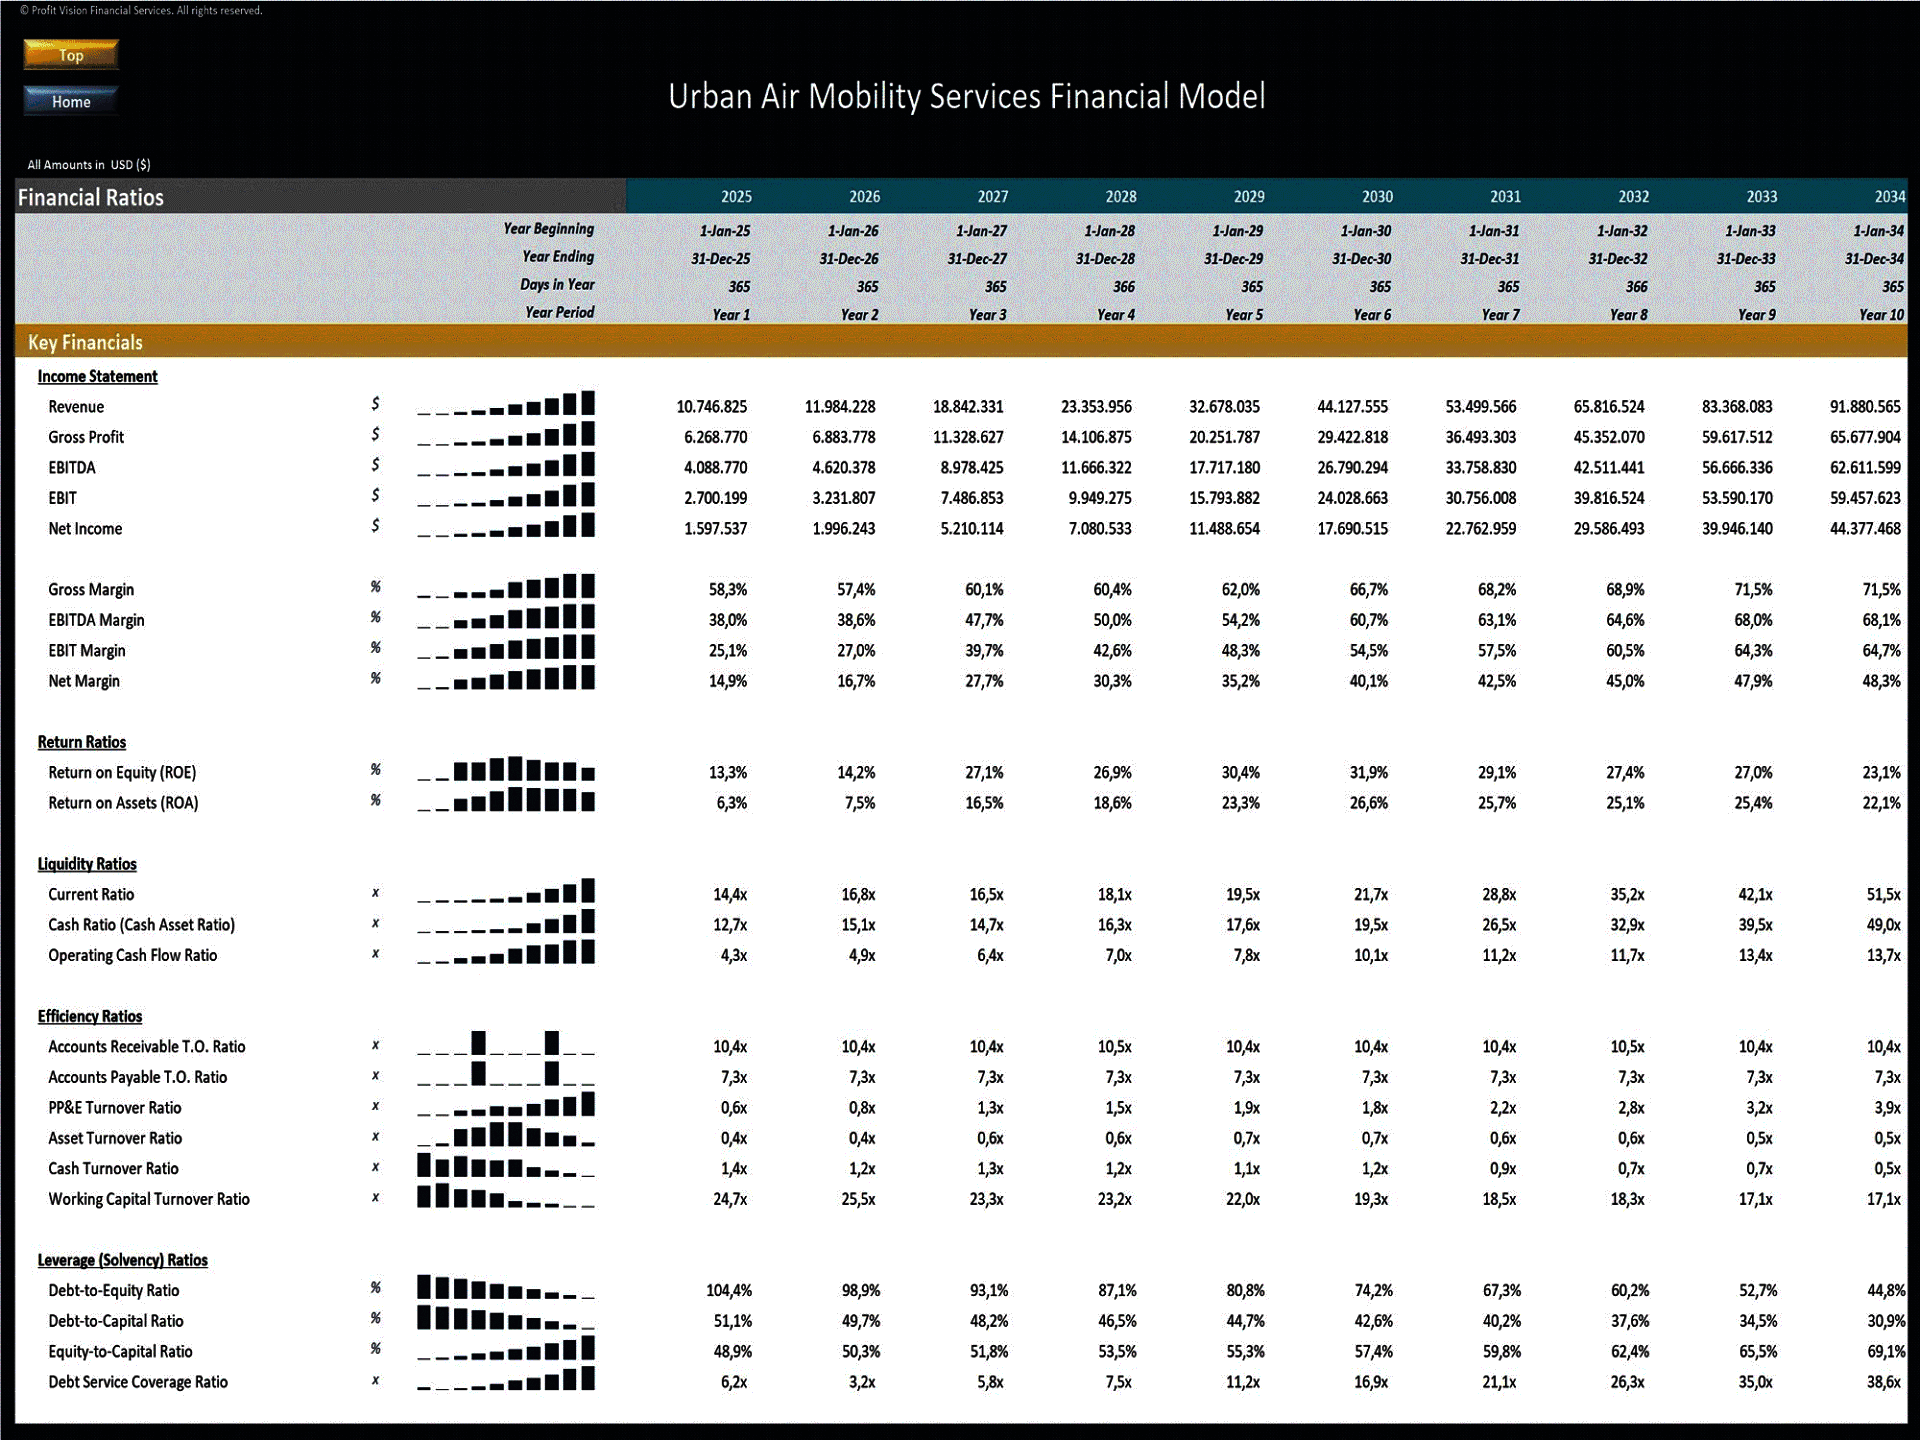This screenshot has width=1920, height=1440.
Task: Click the Home navigation button
Action: click(71, 101)
